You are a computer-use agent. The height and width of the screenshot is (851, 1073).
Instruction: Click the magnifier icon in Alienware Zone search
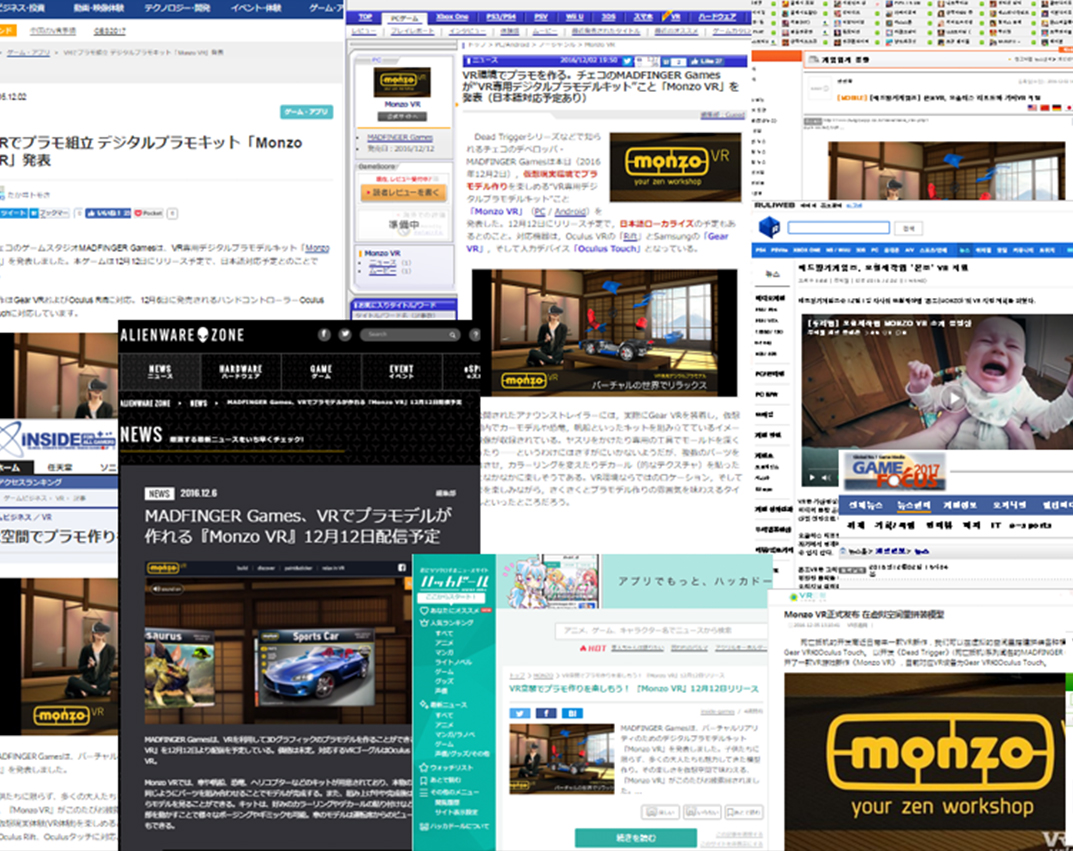pos(452,335)
